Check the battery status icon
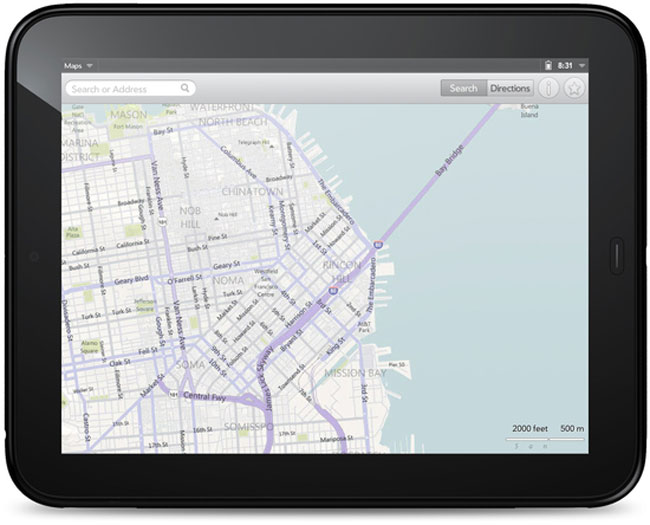 547,66
